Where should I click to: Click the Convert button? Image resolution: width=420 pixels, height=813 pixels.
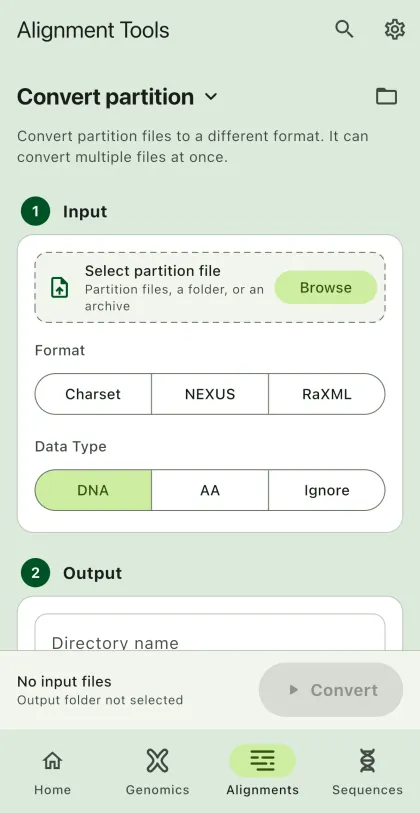(x=331, y=690)
